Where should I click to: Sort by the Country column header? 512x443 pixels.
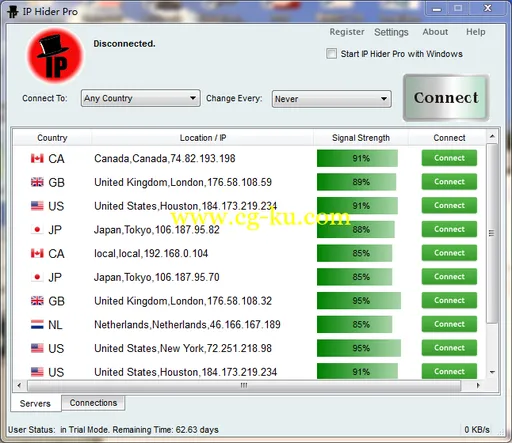click(x=52, y=138)
